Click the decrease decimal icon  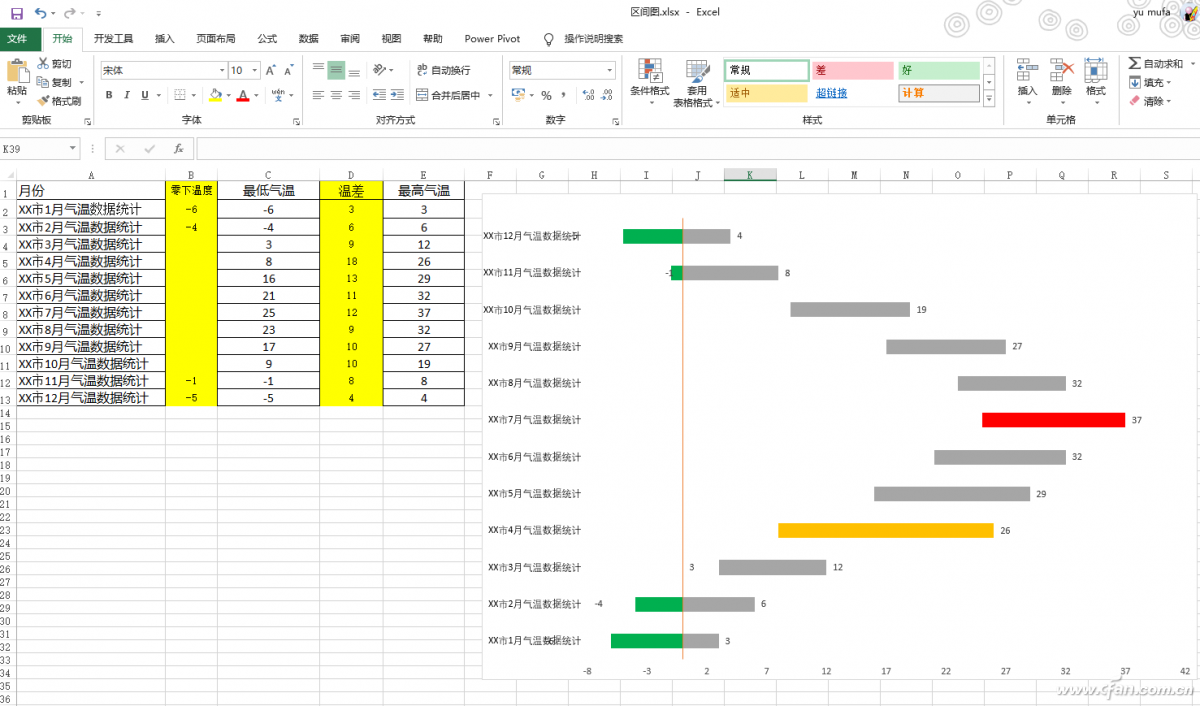(607, 95)
